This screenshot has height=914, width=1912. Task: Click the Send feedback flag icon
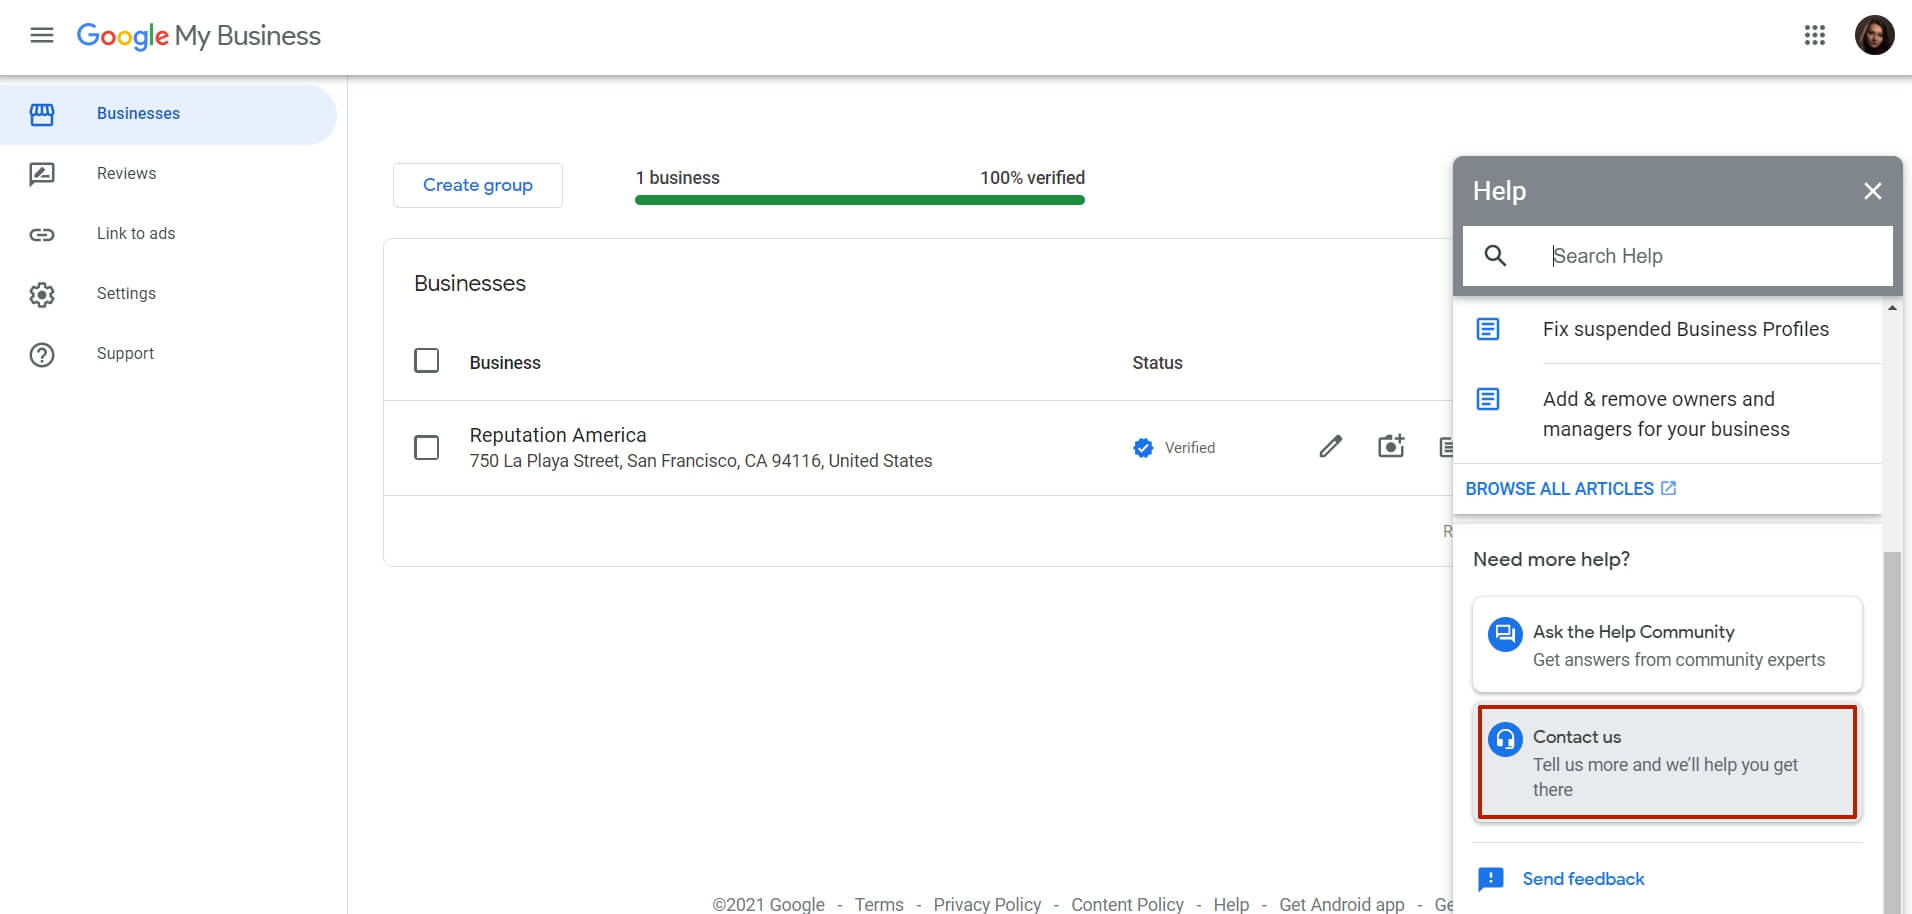click(1490, 879)
